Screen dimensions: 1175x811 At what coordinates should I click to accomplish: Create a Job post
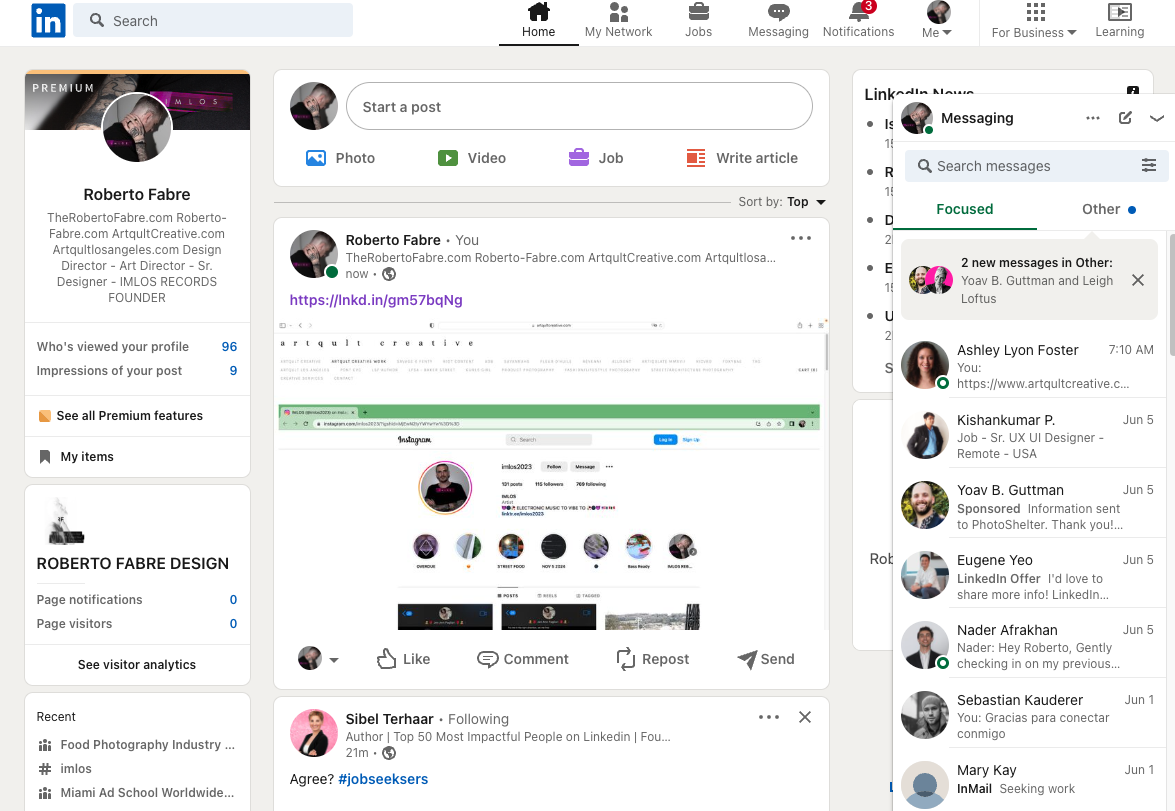click(x=596, y=158)
